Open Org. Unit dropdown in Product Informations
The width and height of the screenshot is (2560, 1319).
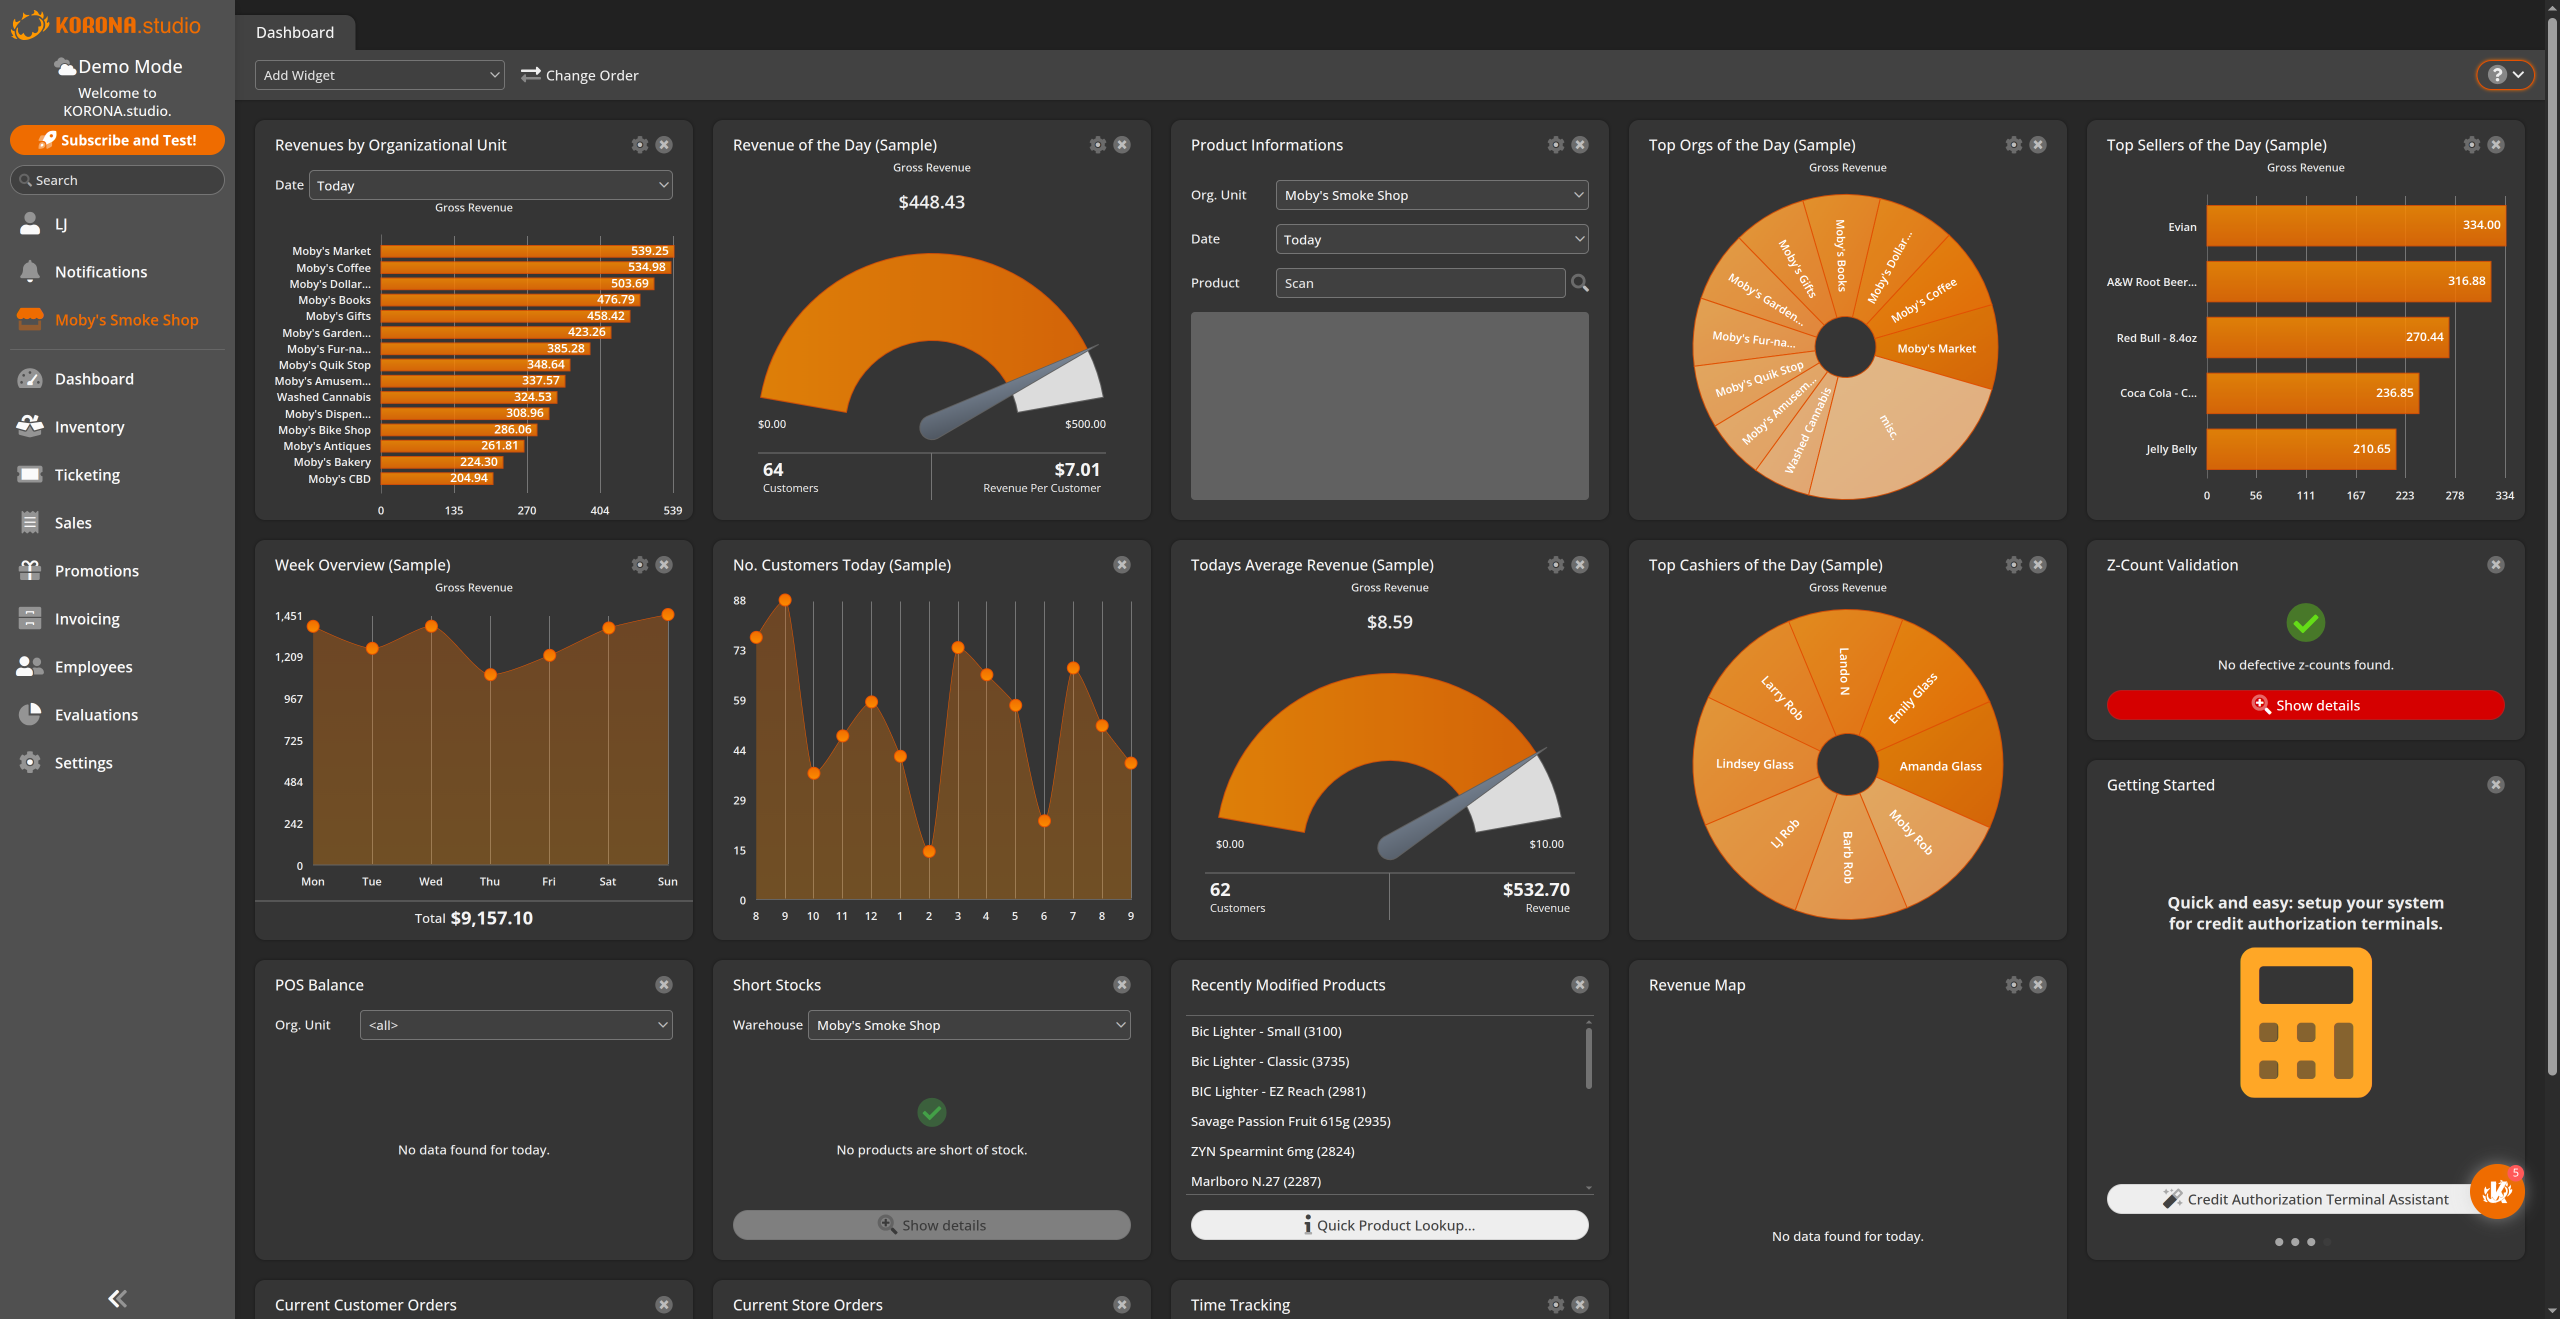point(1432,195)
